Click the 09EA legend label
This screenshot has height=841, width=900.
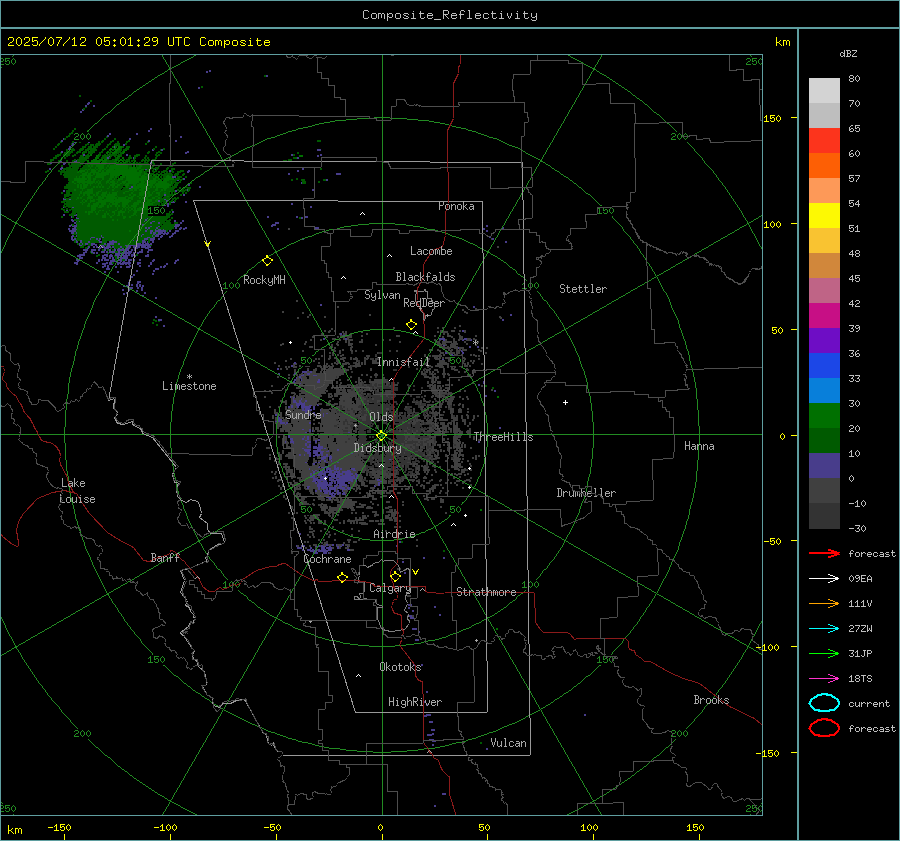tap(860, 579)
